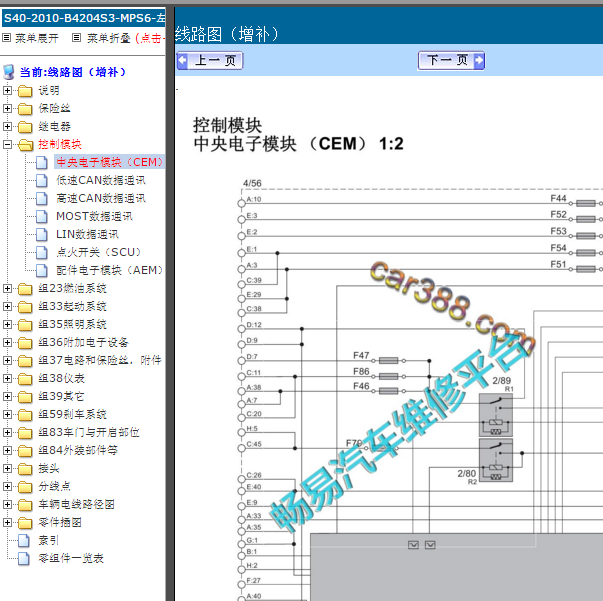The width and height of the screenshot is (603, 601).
Task: Click connector label 4/56 in diagram
Action: (252, 183)
